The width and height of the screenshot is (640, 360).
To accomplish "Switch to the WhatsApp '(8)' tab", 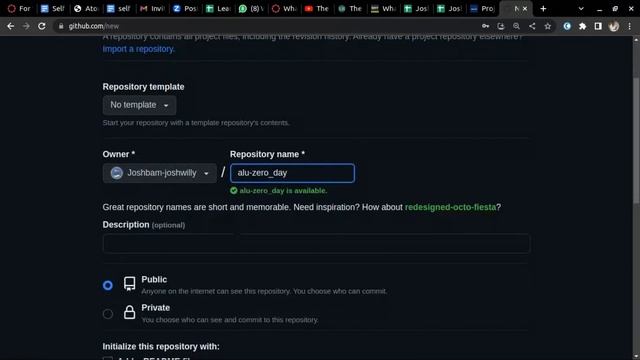I will 251,9.
